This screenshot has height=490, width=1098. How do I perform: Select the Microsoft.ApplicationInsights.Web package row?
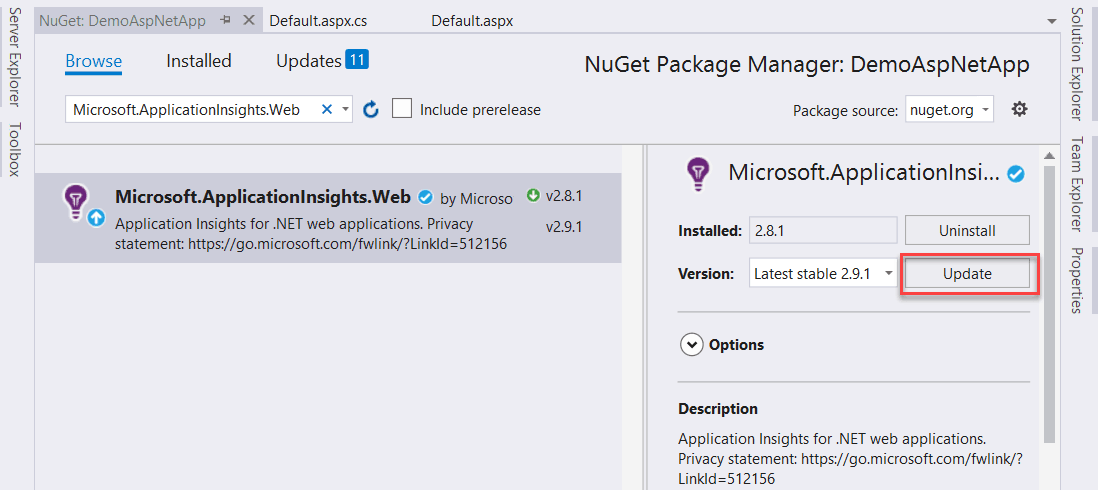(x=328, y=218)
